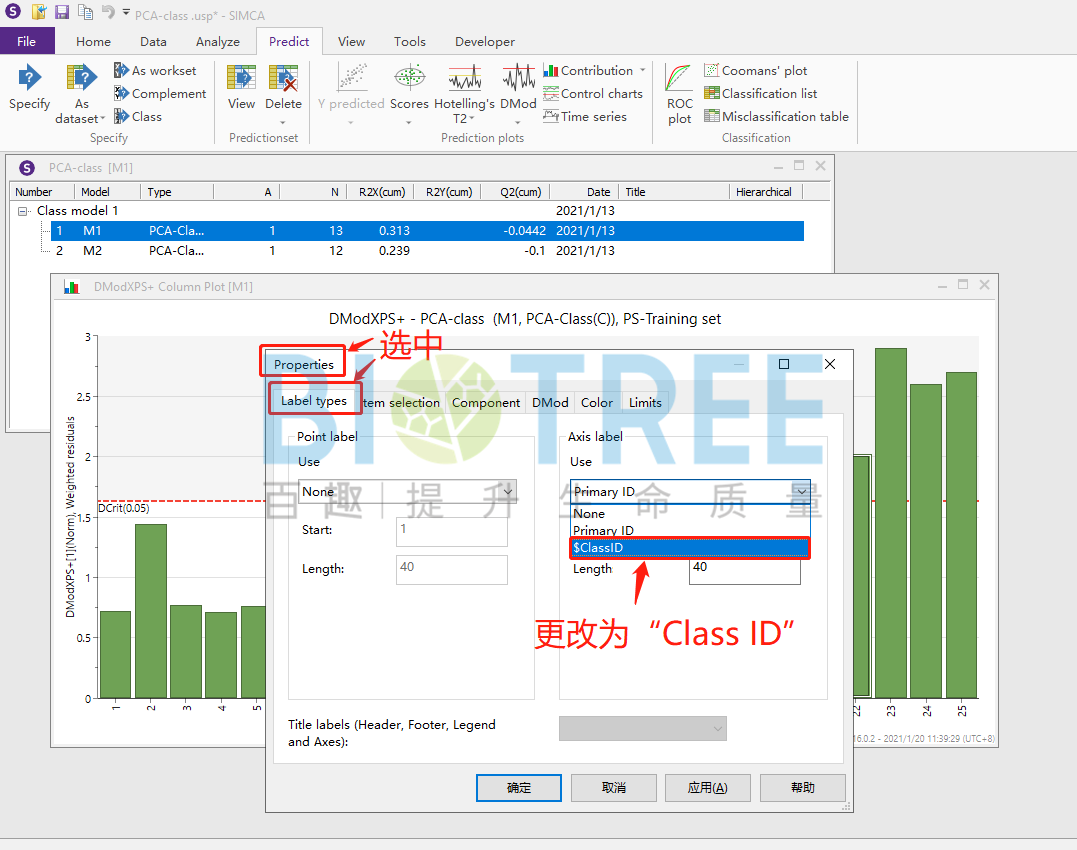The image size is (1077, 850).
Task: Click the 应用(A) button
Action: [706, 788]
